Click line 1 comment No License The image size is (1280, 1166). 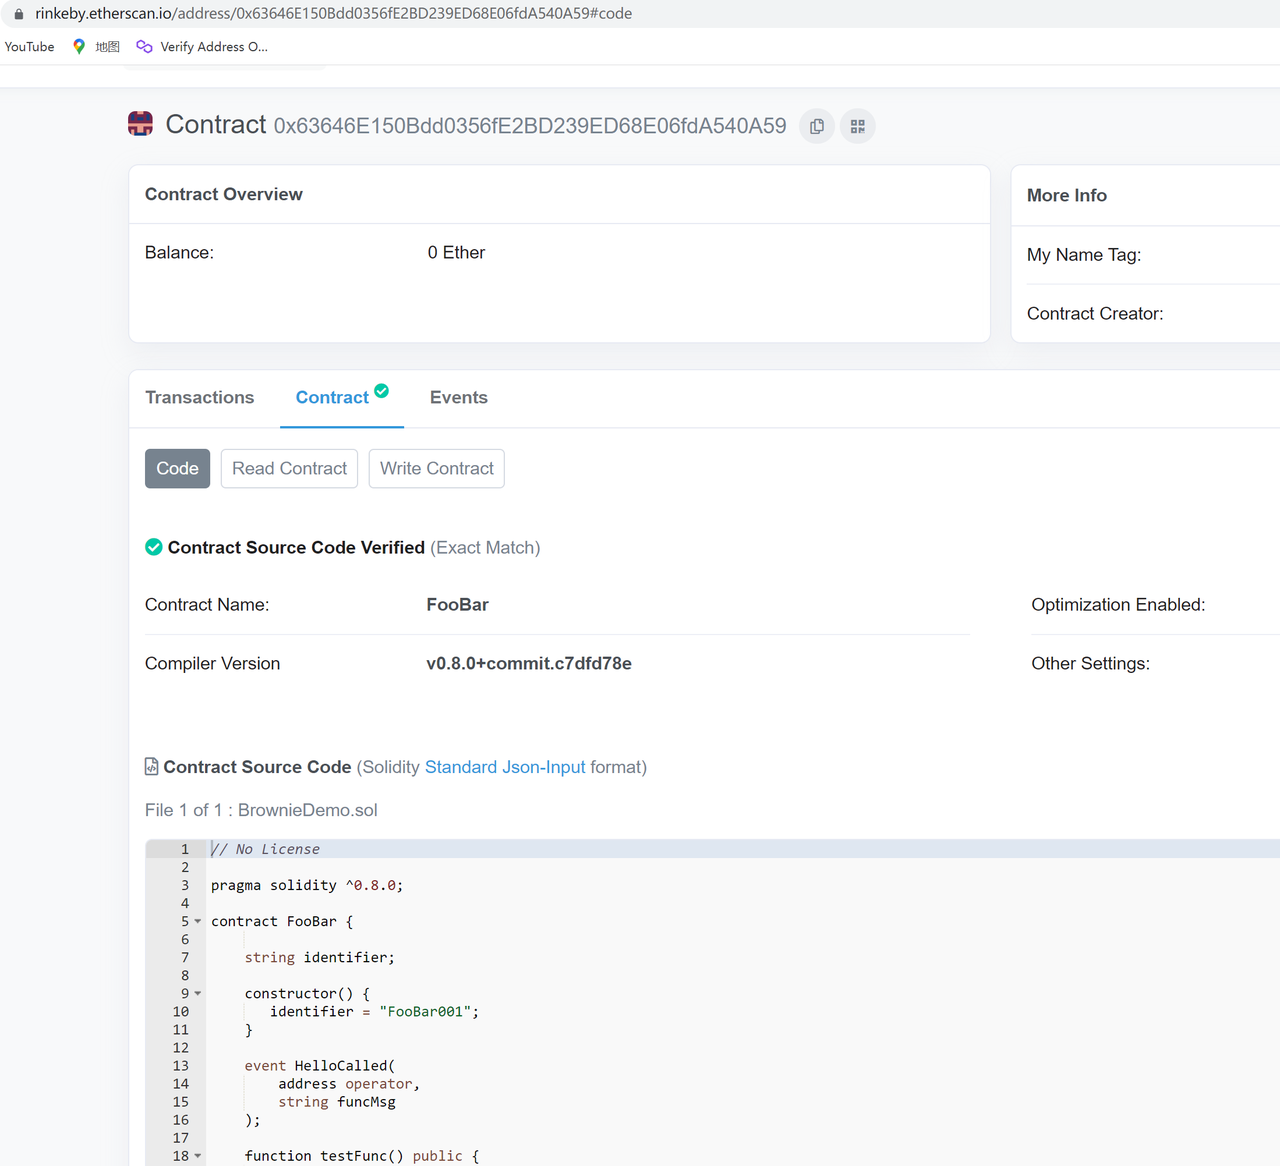click(x=265, y=849)
